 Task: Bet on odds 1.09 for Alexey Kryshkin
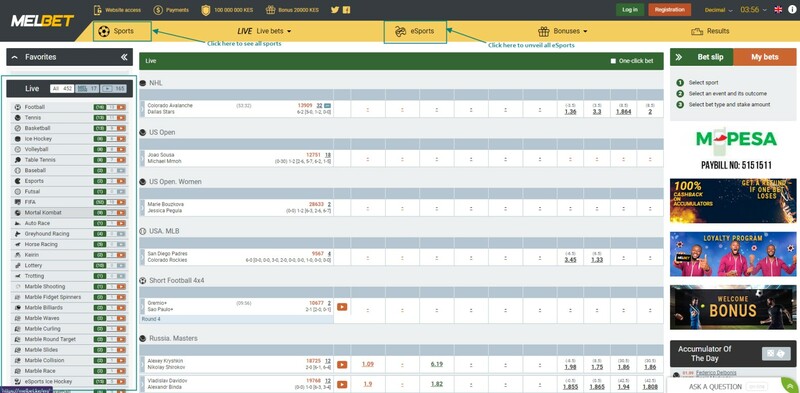(x=367, y=364)
